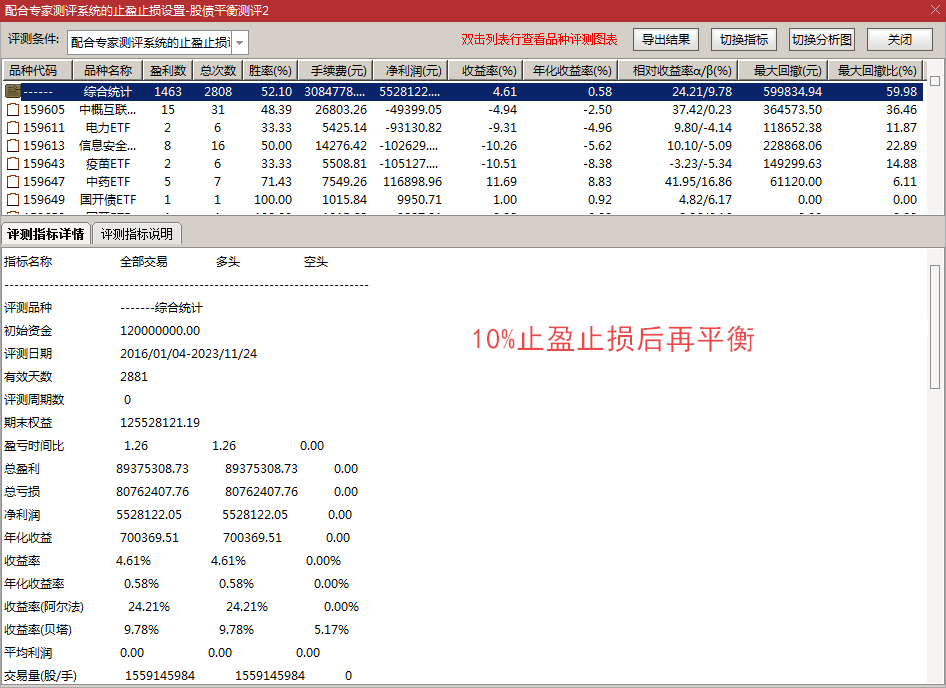Image resolution: width=946 pixels, height=688 pixels.
Task: Click the folder icon of the 综合统计 row
Action: [x=13, y=91]
